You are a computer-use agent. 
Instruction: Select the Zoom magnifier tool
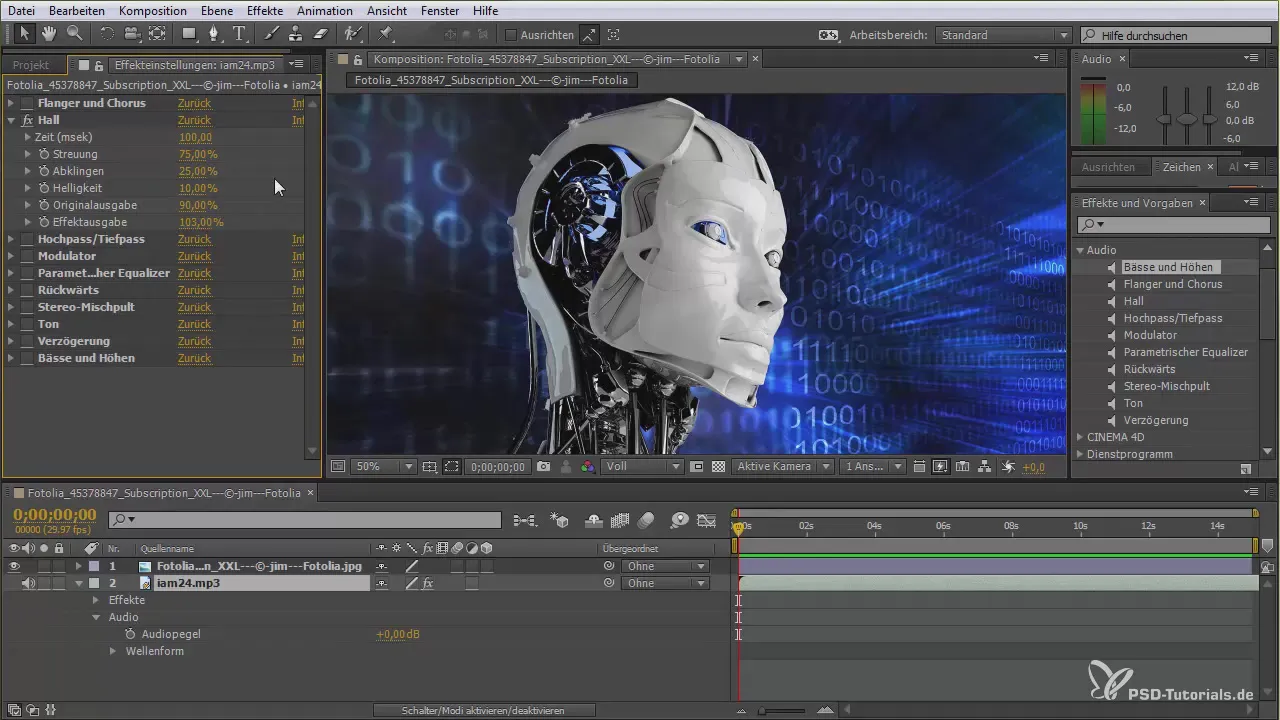[x=74, y=34]
